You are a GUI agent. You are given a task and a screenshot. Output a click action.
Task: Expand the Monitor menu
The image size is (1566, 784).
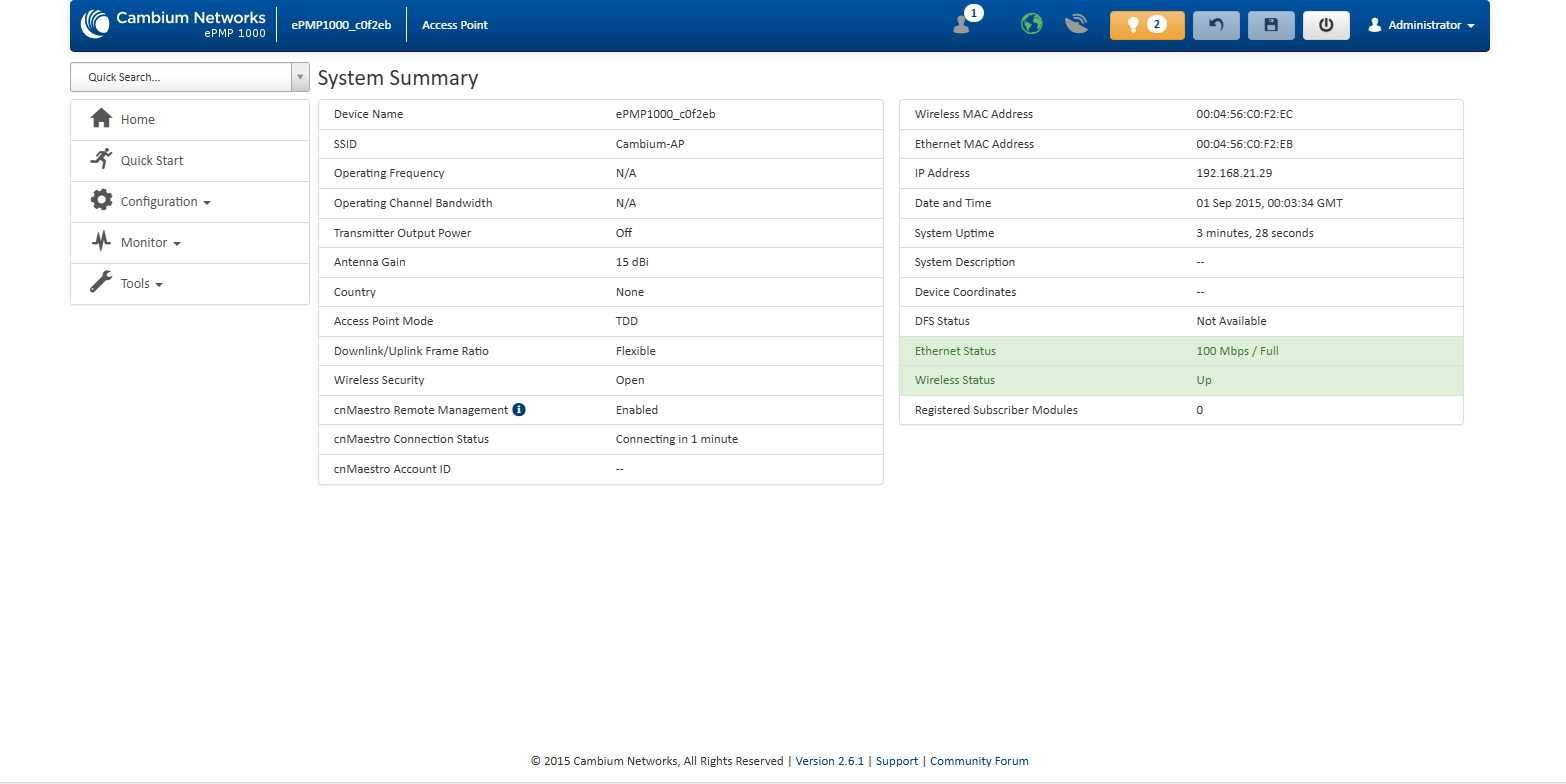pyautogui.click(x=190, y=242)
